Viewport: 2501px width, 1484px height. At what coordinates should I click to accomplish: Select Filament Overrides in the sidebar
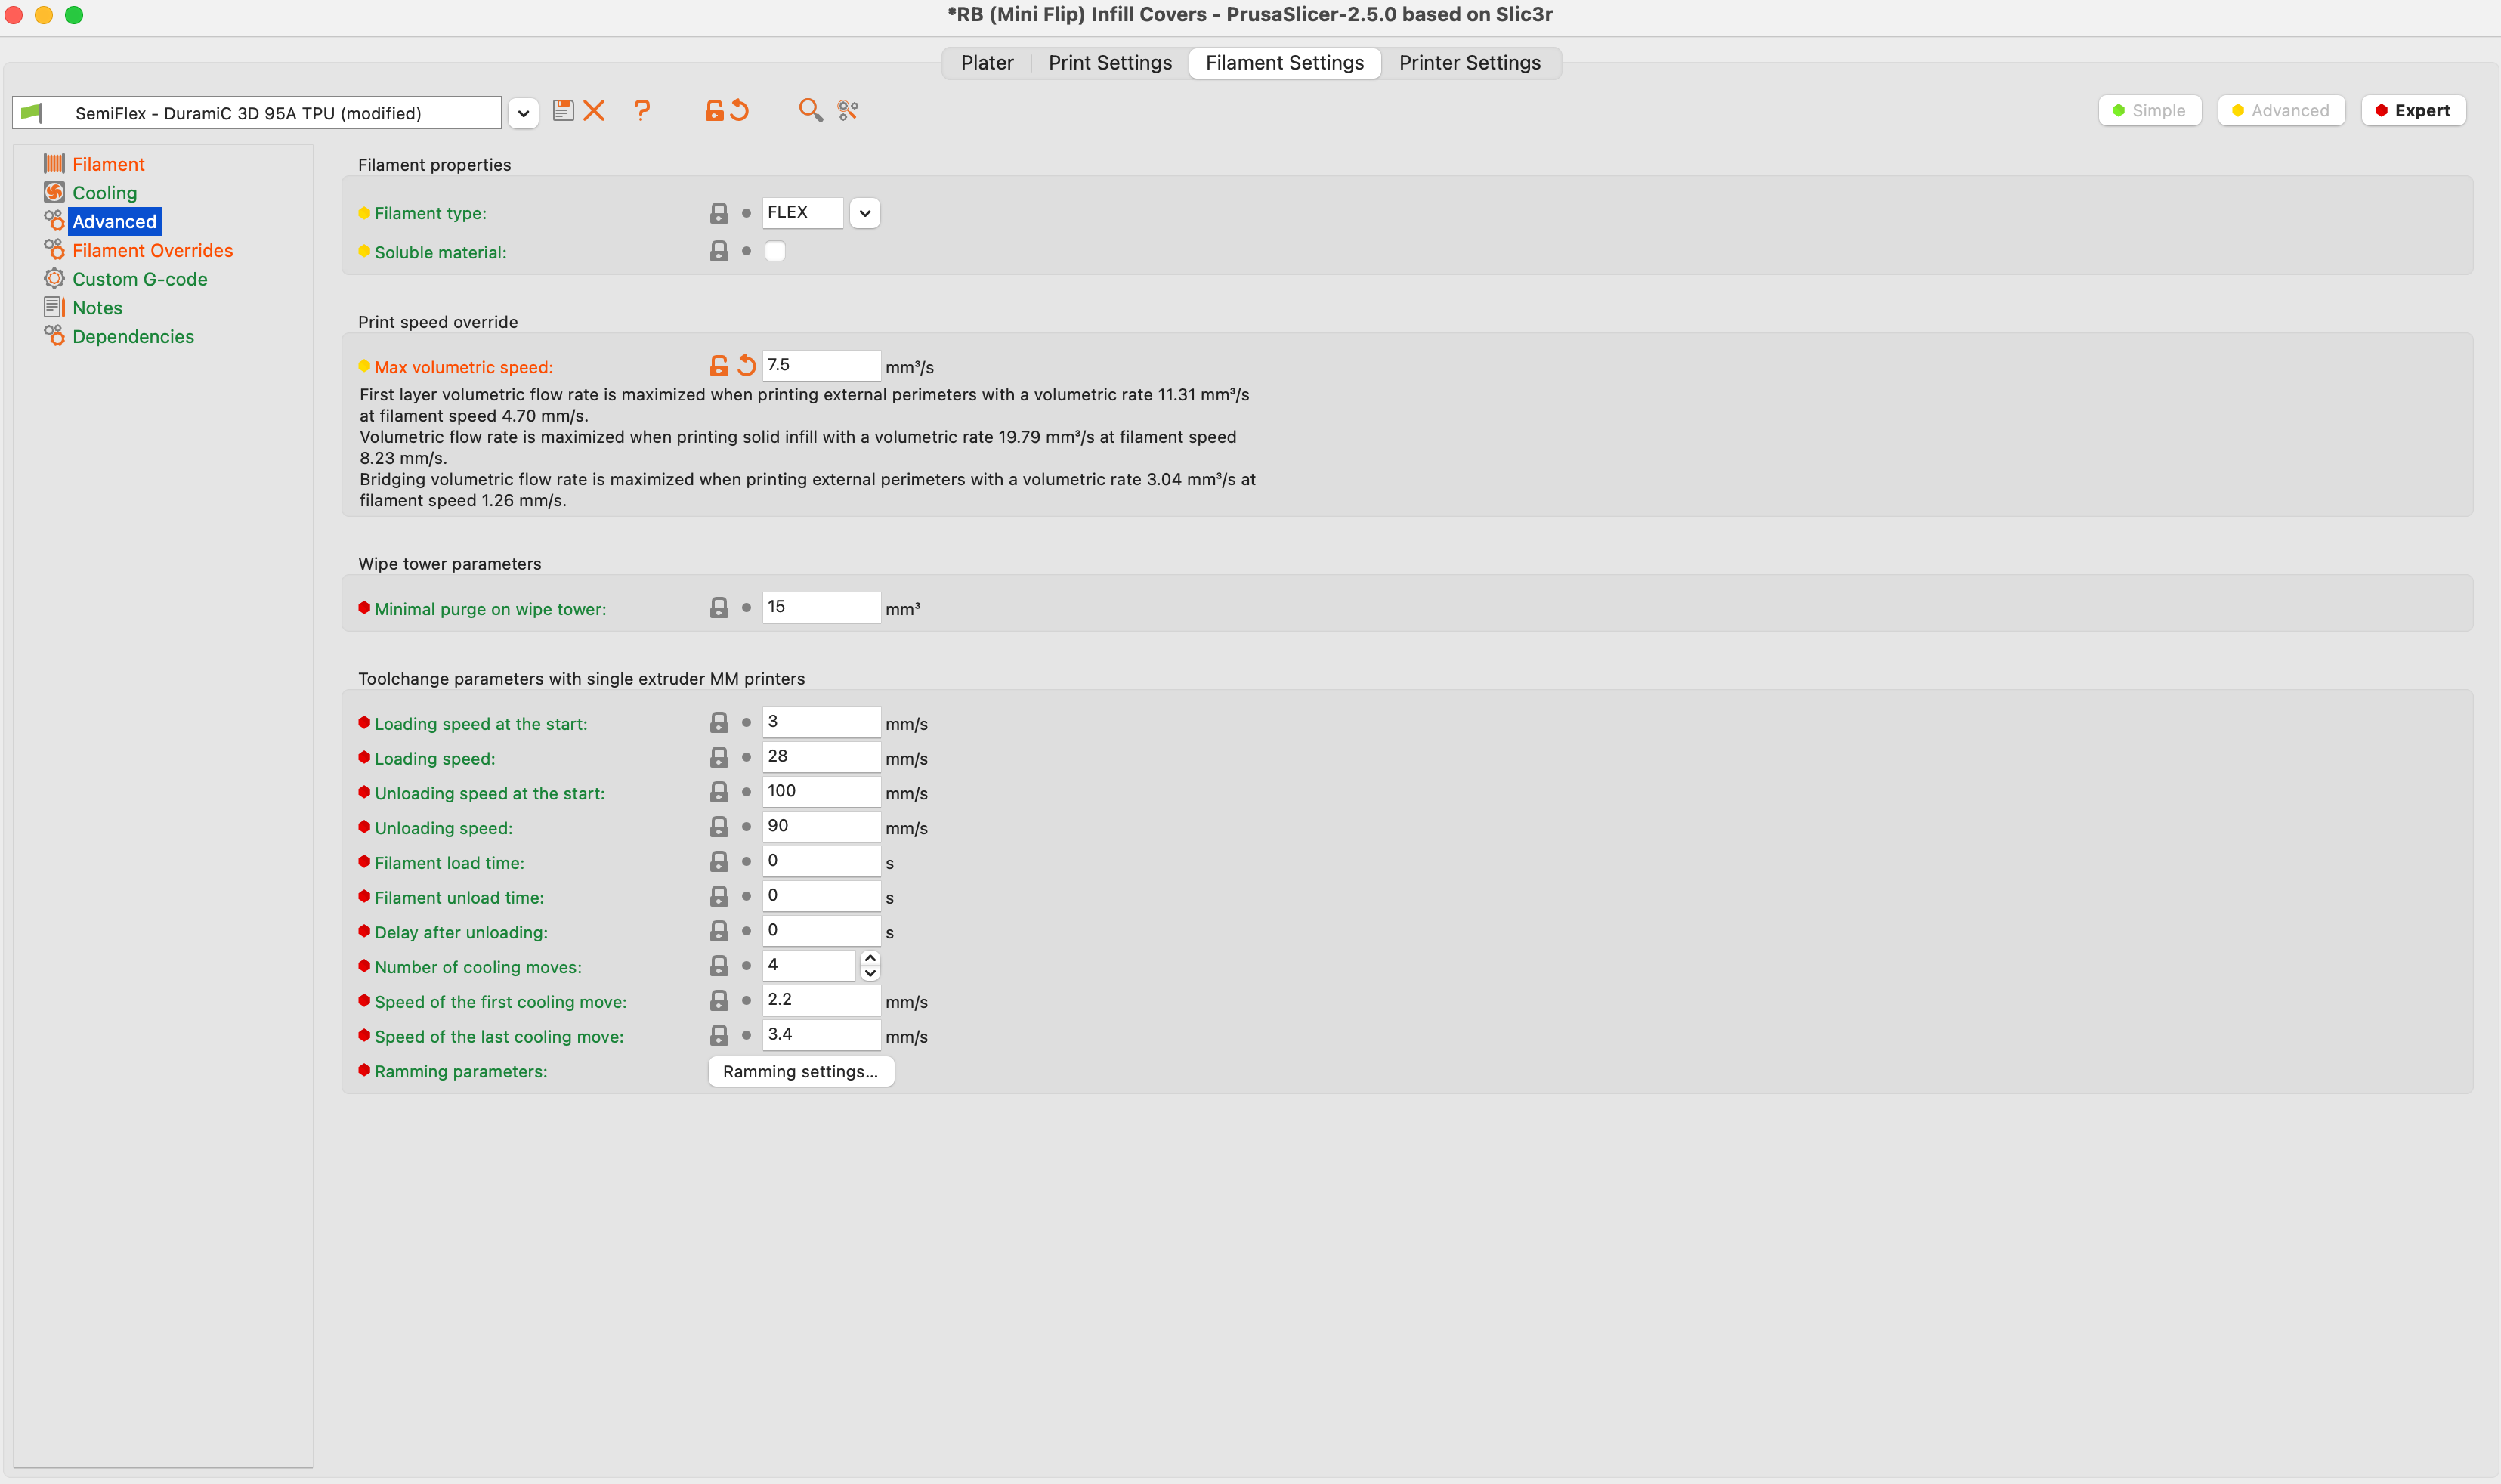pos(152,250)
